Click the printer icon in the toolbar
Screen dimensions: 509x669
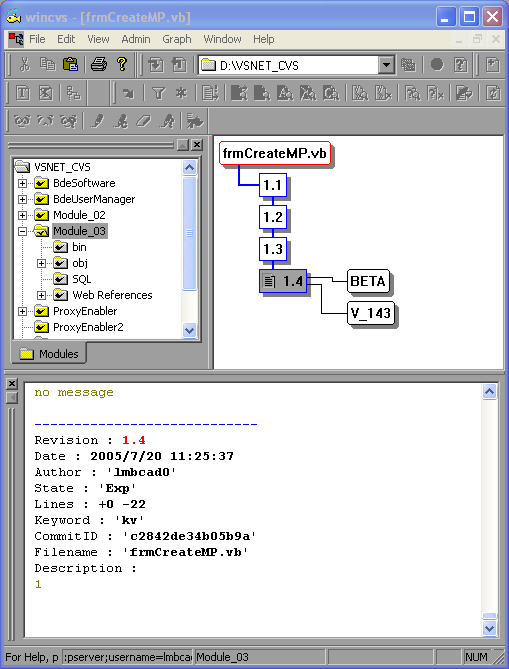pyautogui.click(x=99, y=65)
